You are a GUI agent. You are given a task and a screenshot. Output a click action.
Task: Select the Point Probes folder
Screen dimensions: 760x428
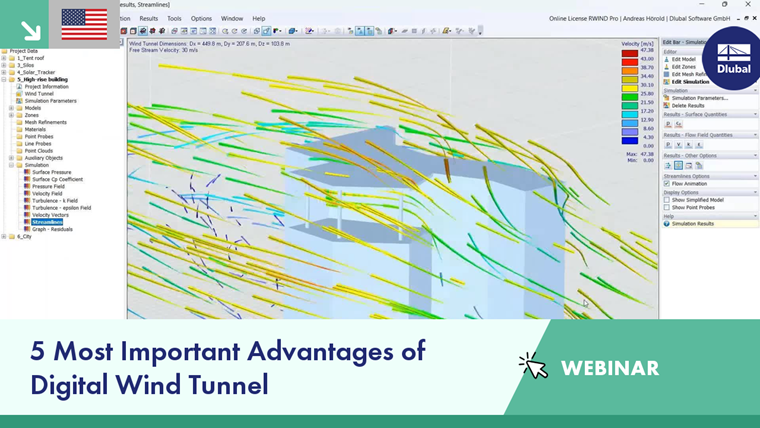(x=39, y=137)
